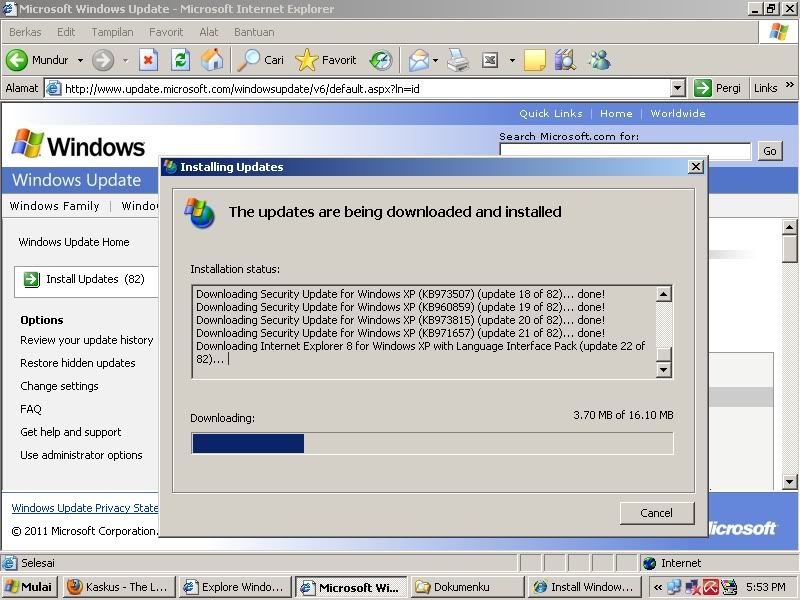Open Windows Family link

pos(55,206)
